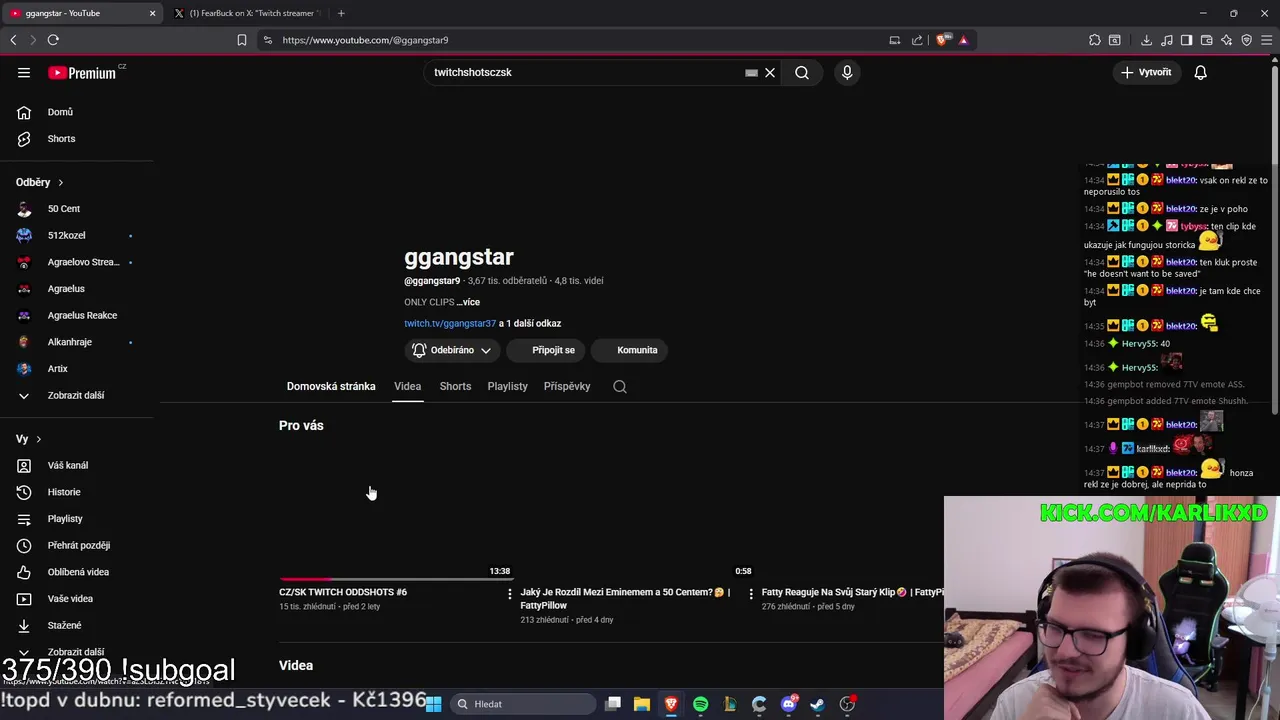Go to Domů in sidebar
The height and width of the screenshot is (720, 1280).
(60, 112)
